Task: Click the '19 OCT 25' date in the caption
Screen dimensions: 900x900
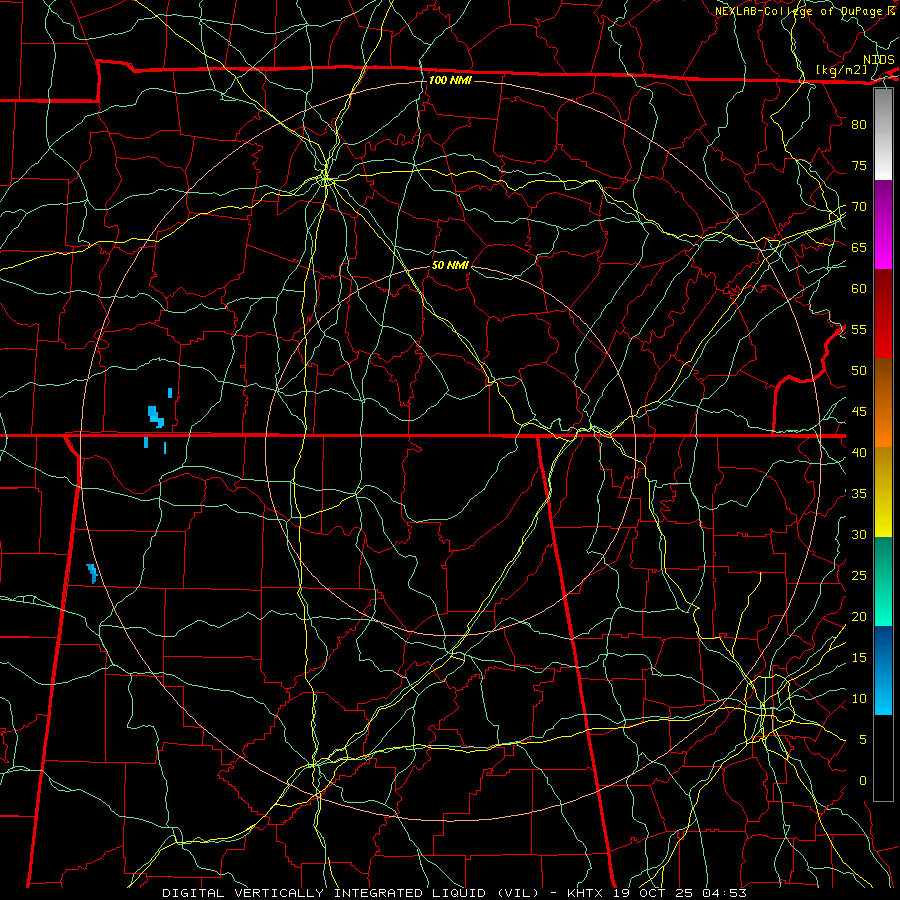Action: pyautogui.click(x=654, y=893)
